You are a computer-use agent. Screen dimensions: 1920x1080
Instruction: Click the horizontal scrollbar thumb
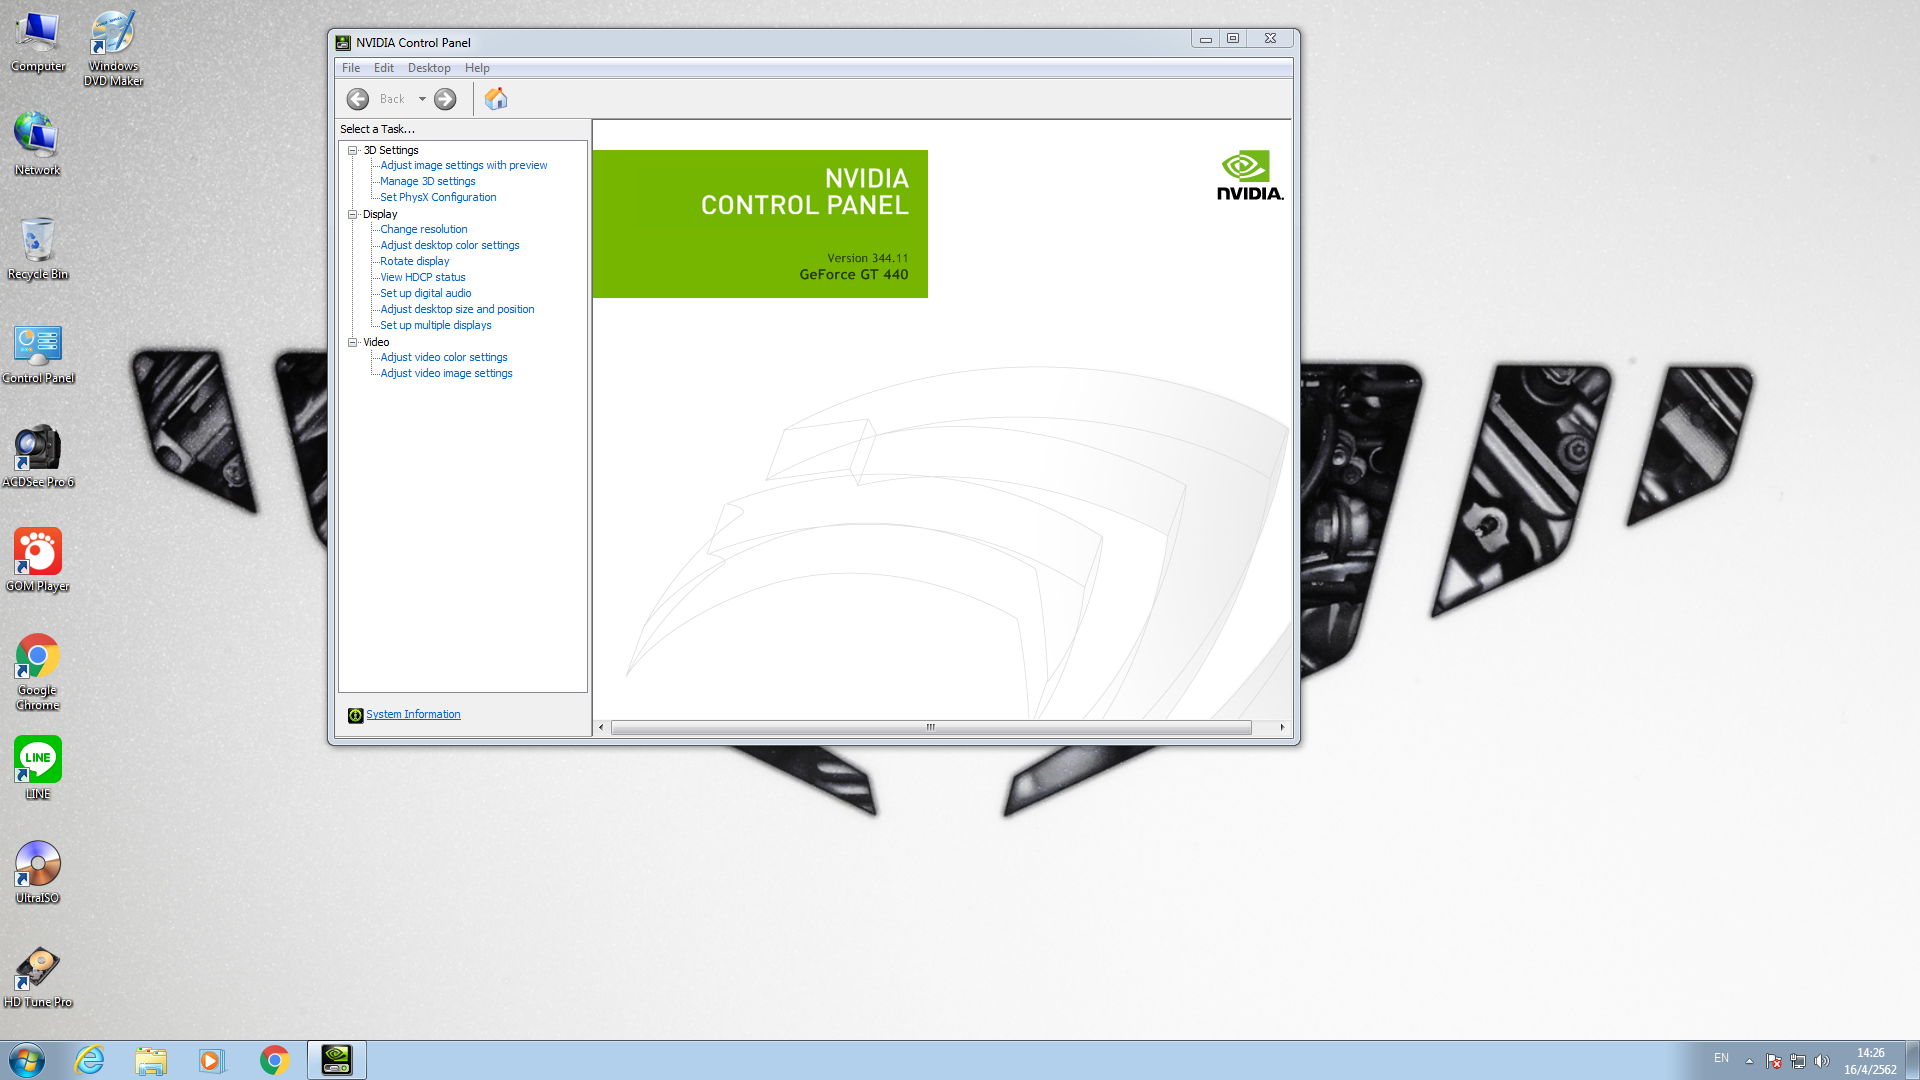click(931, 727)
